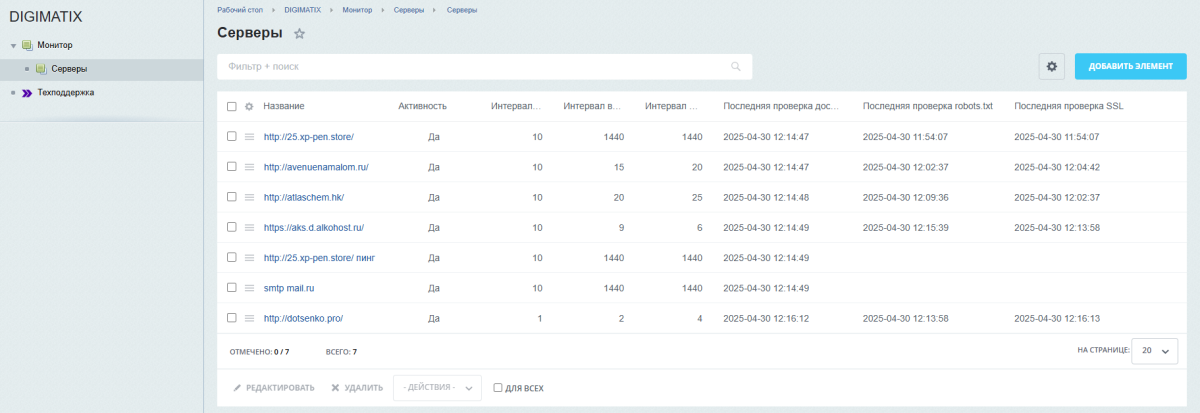
Task: Open the Действия actions dropdown
Action: coord(438,388)
